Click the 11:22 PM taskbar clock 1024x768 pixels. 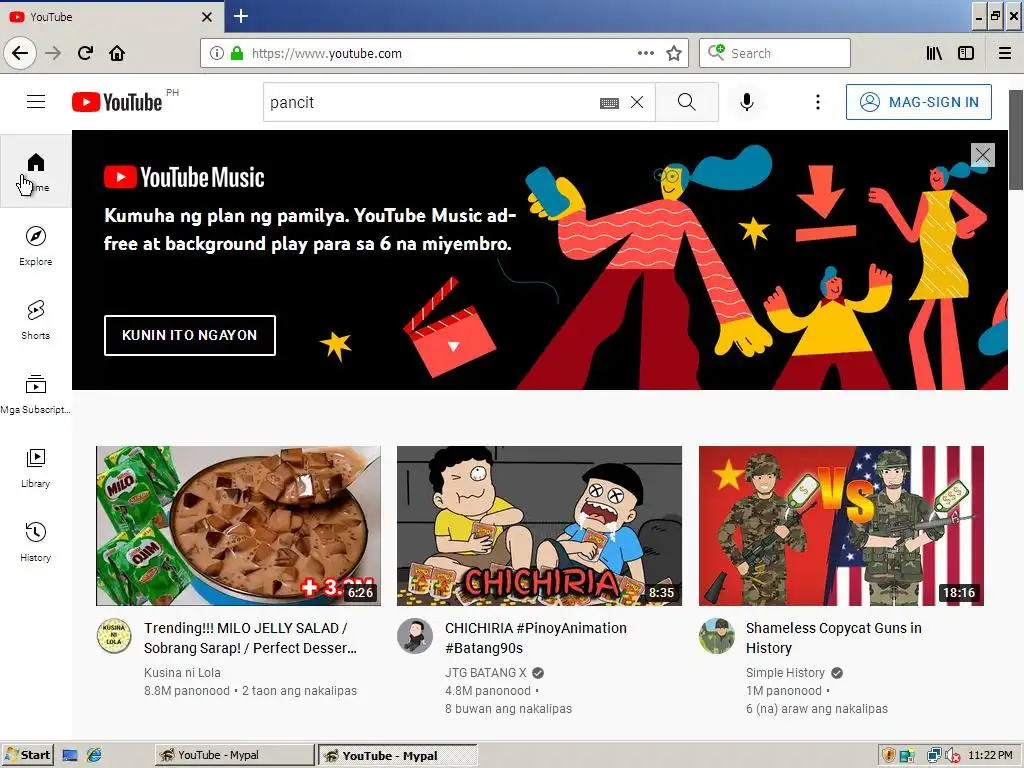(x=990, y=756)
